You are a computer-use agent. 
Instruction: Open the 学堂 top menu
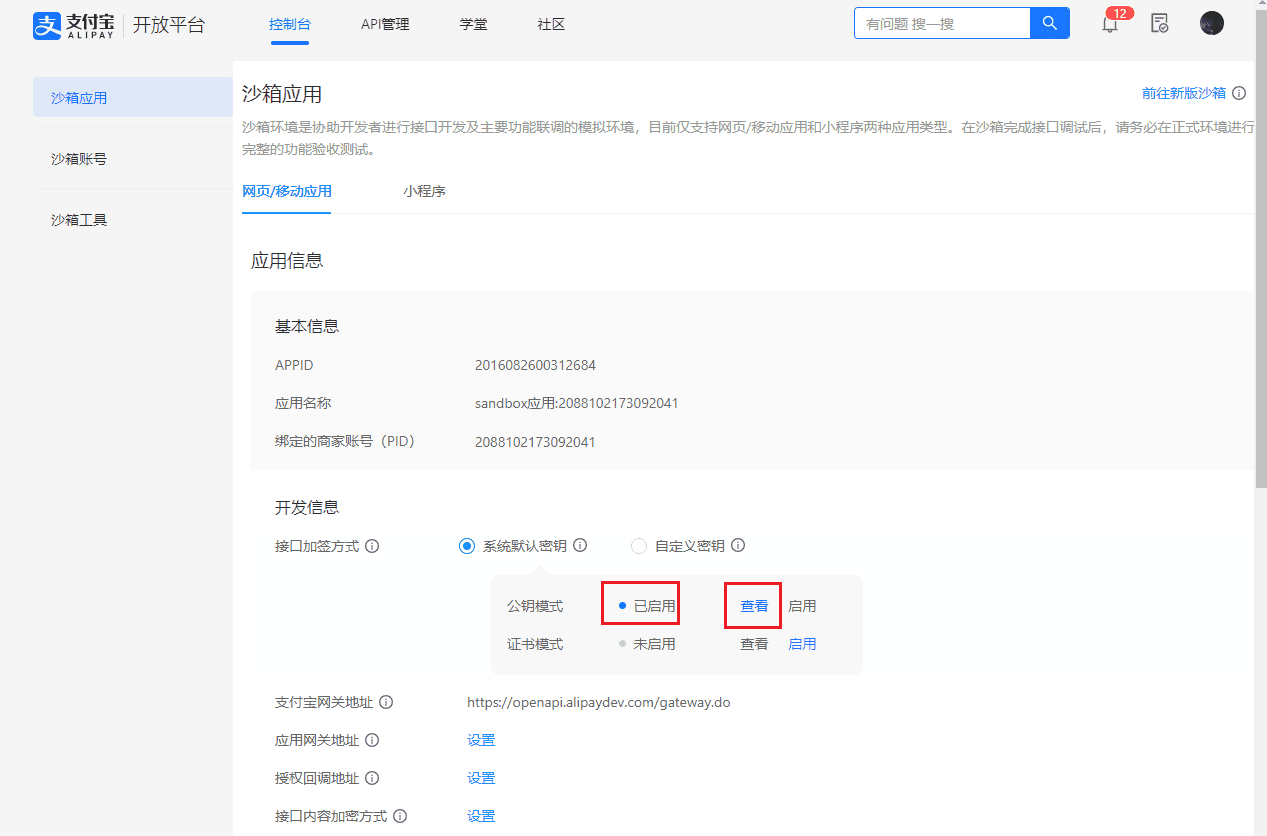[x=474, y=24]
